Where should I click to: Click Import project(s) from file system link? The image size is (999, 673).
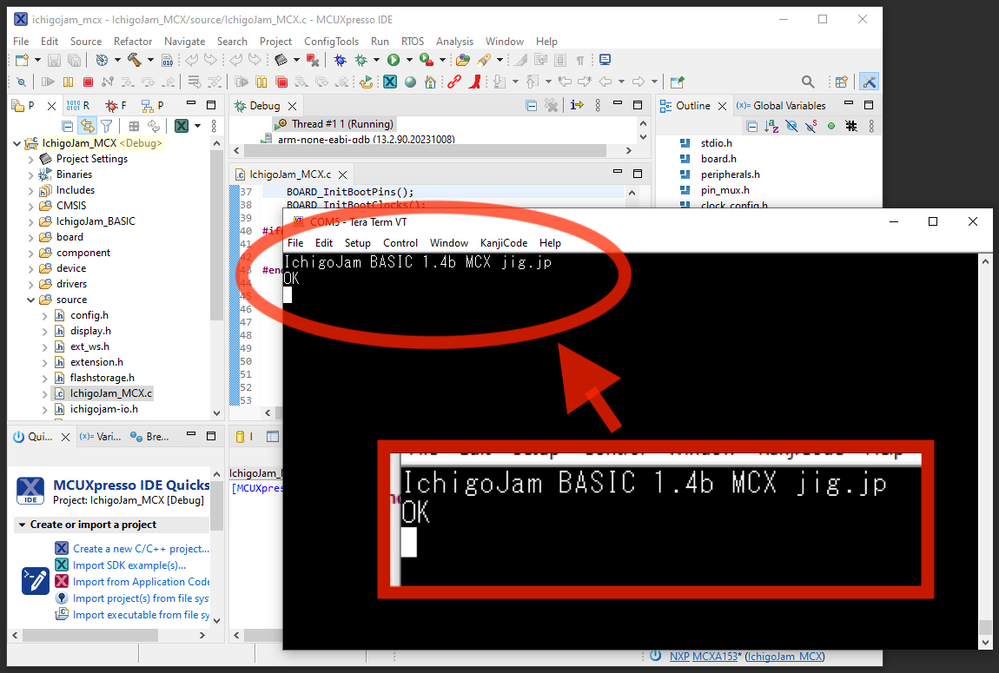[141, 598]
